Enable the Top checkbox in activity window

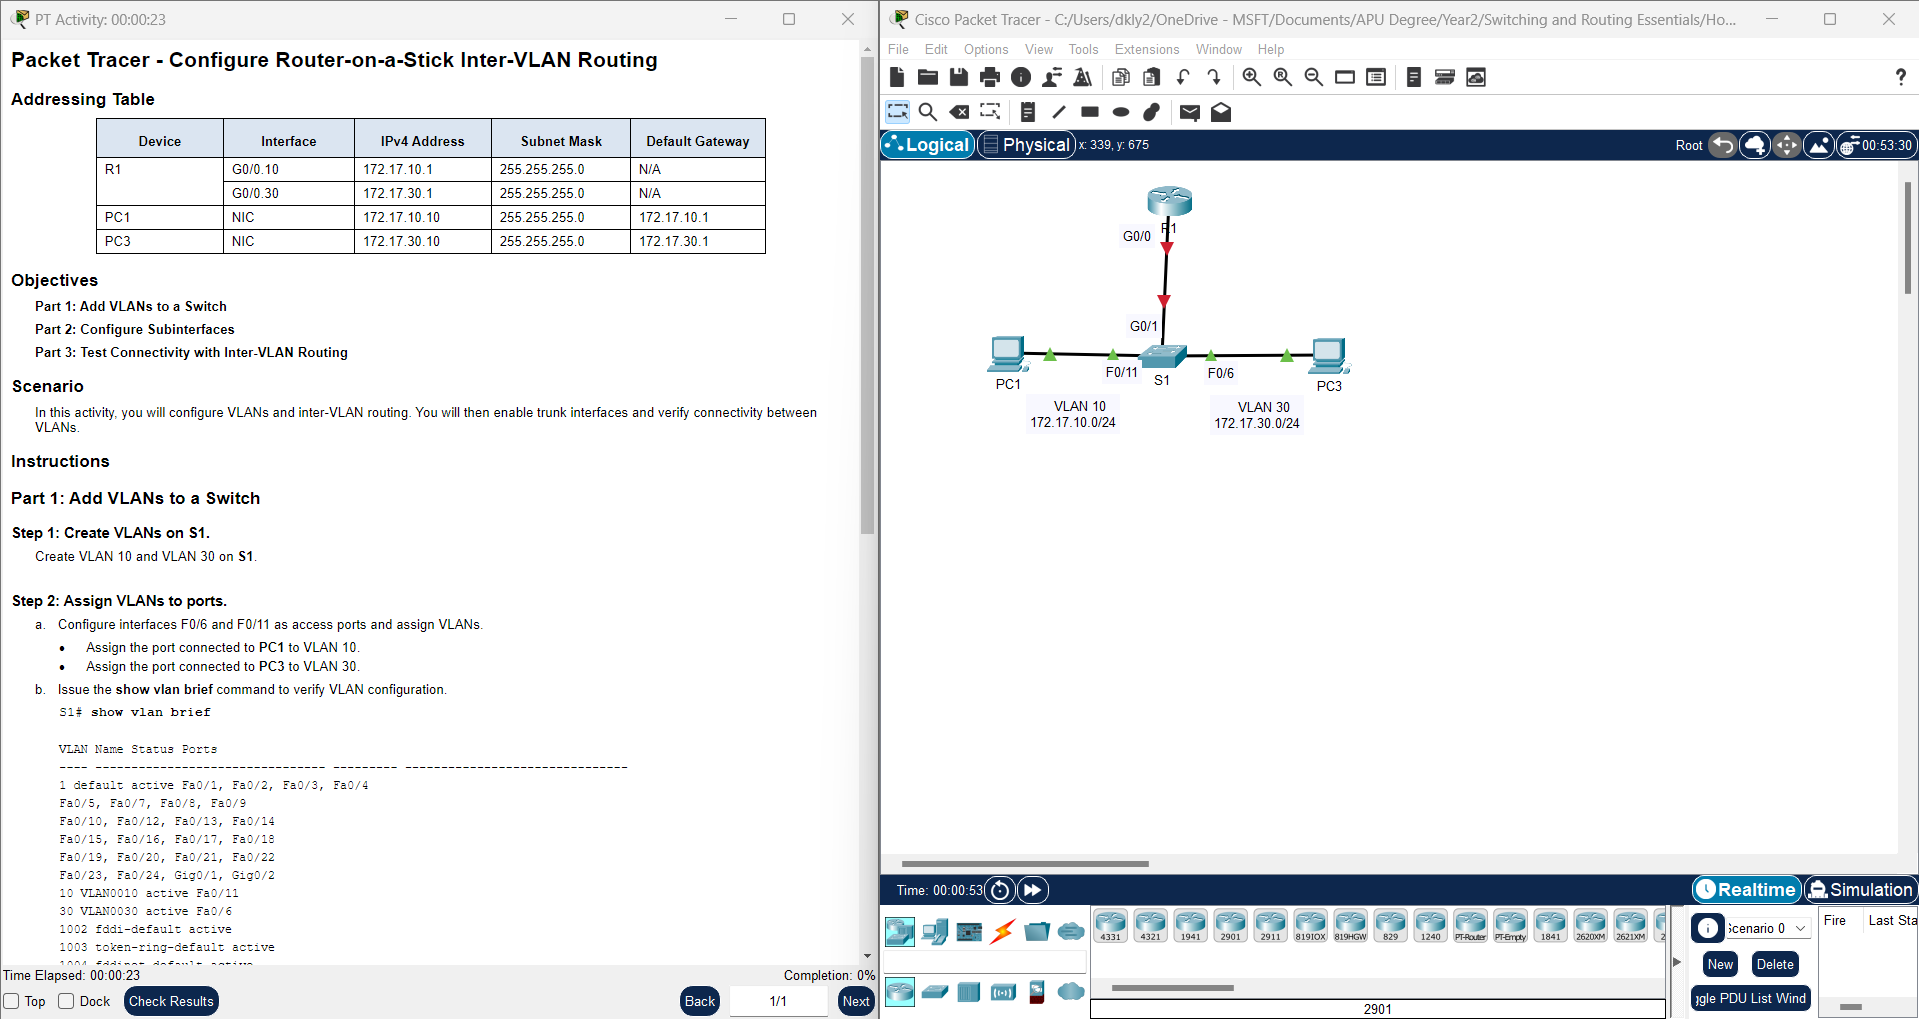[x=11, y=1001]
